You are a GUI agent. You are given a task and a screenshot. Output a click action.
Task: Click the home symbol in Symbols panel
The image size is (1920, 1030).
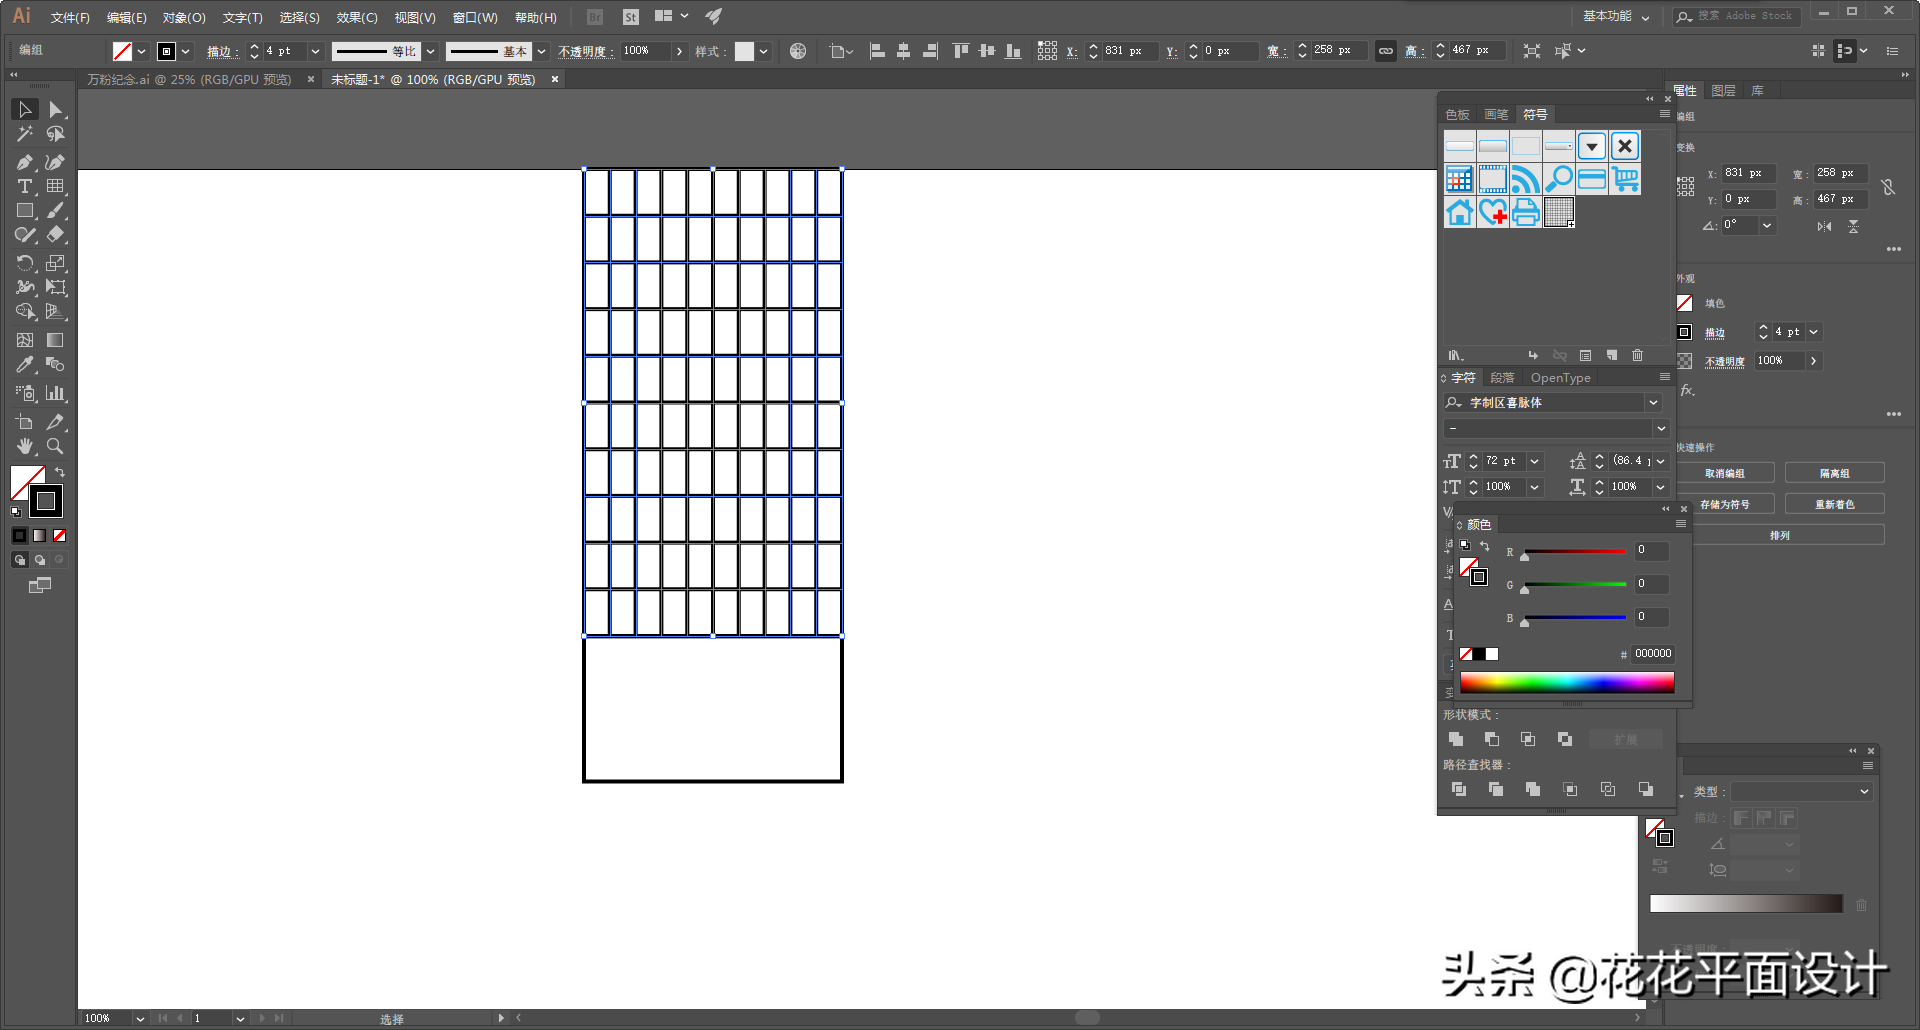[x=1460, y=212]
